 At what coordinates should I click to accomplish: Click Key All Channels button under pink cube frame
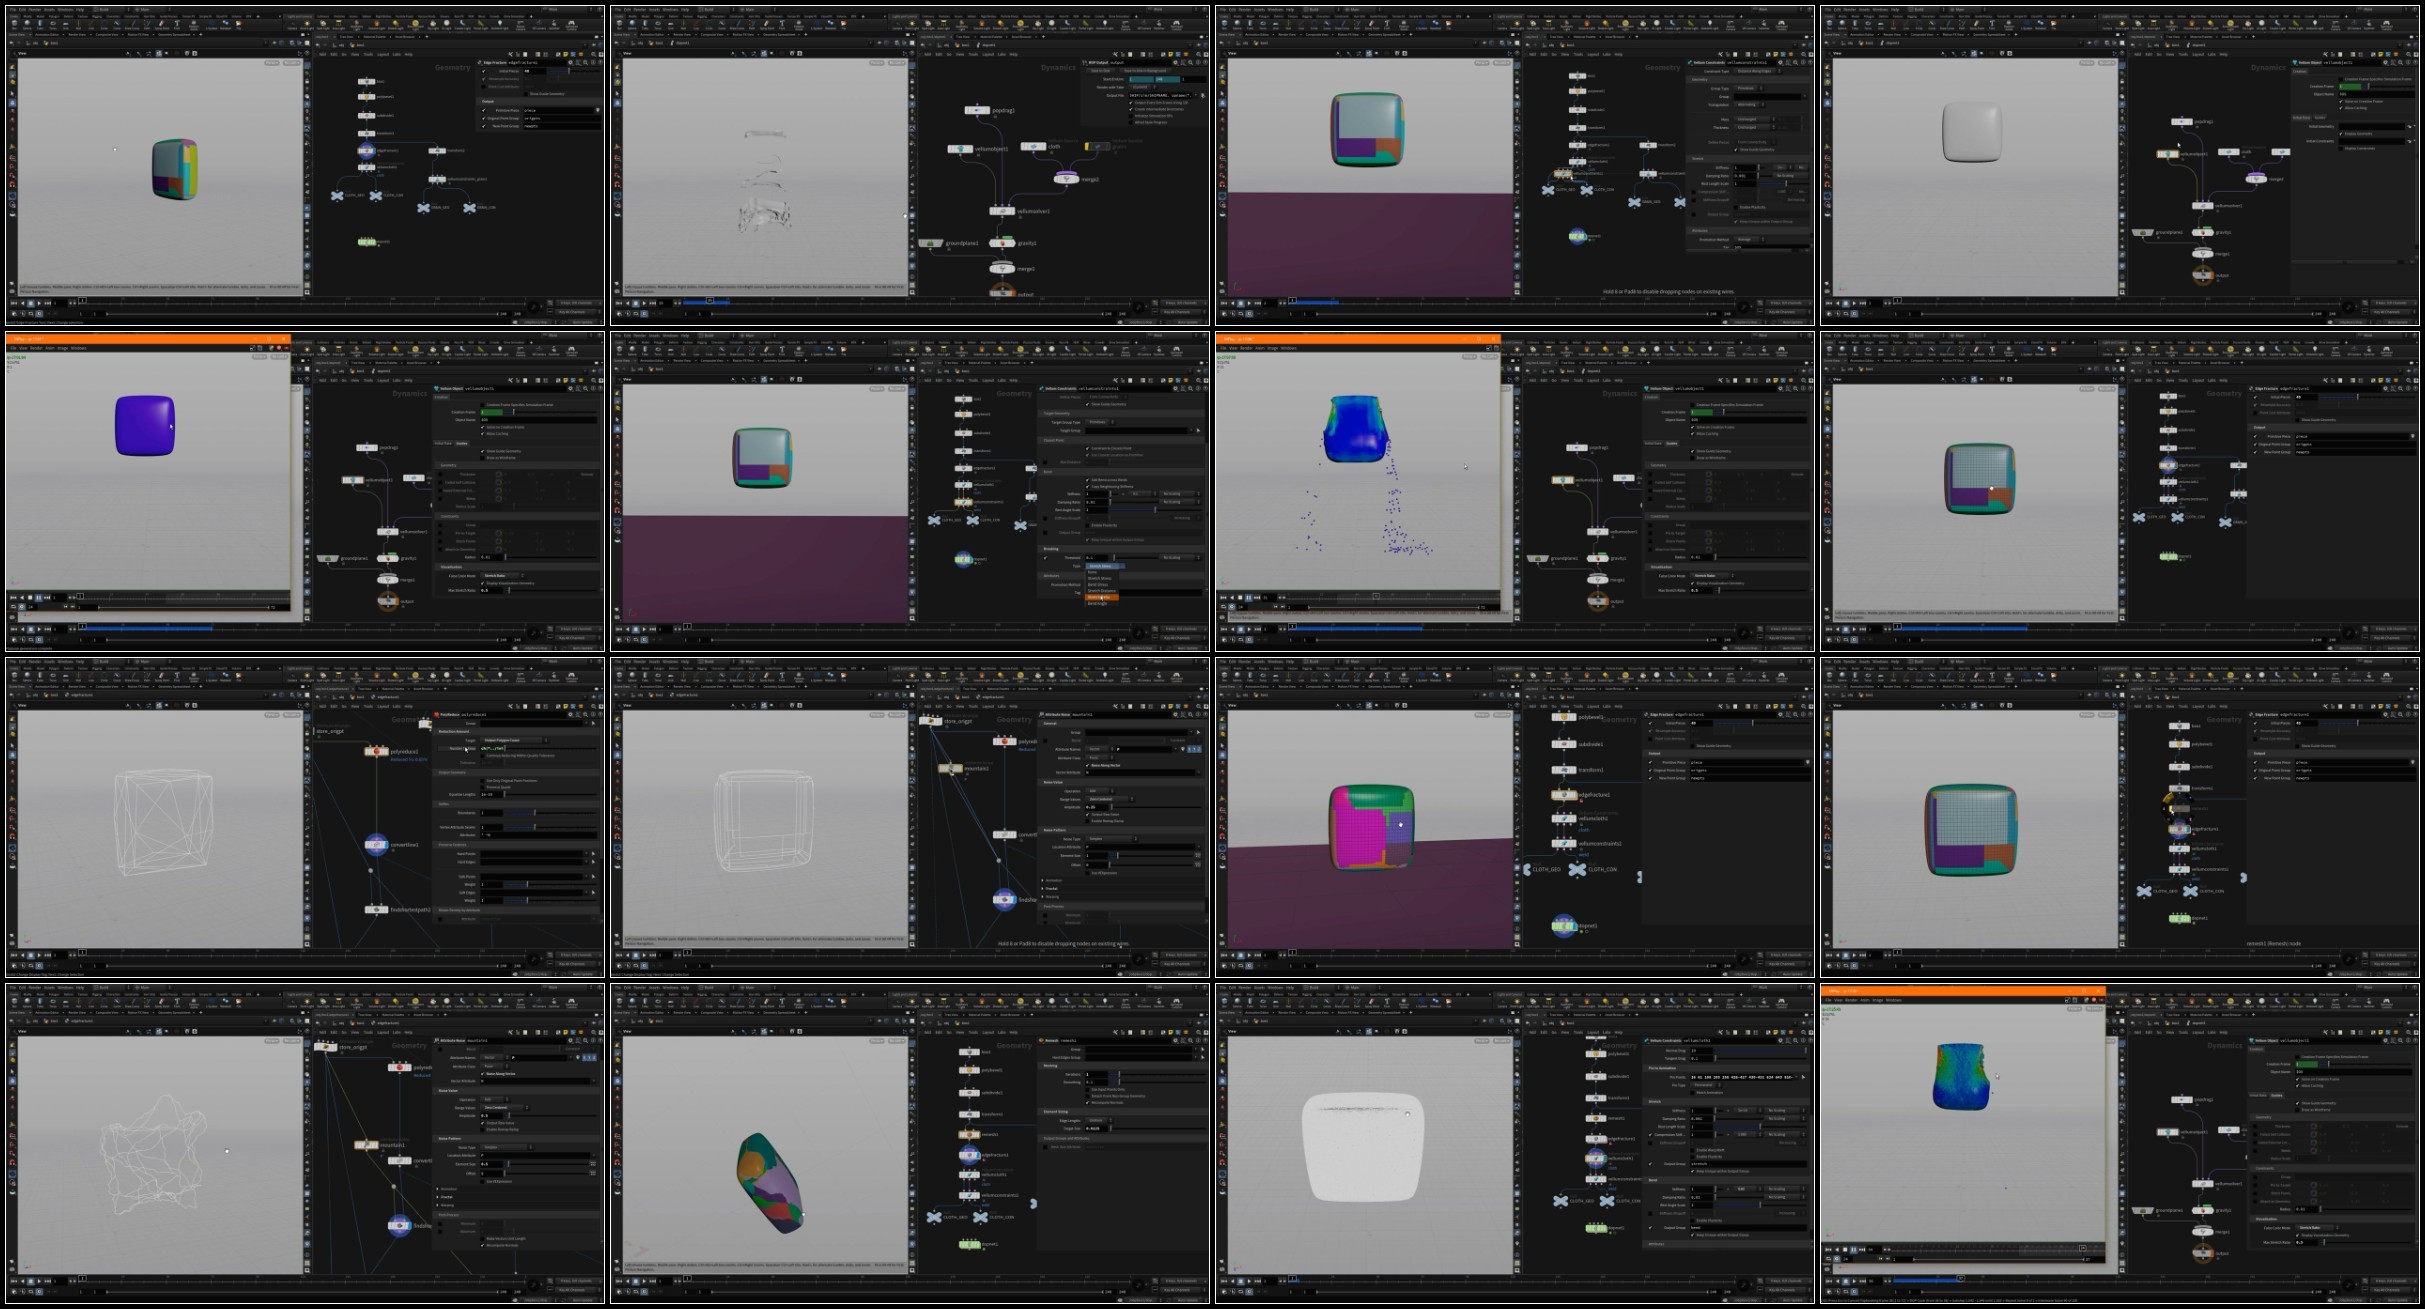[1783, 964]
